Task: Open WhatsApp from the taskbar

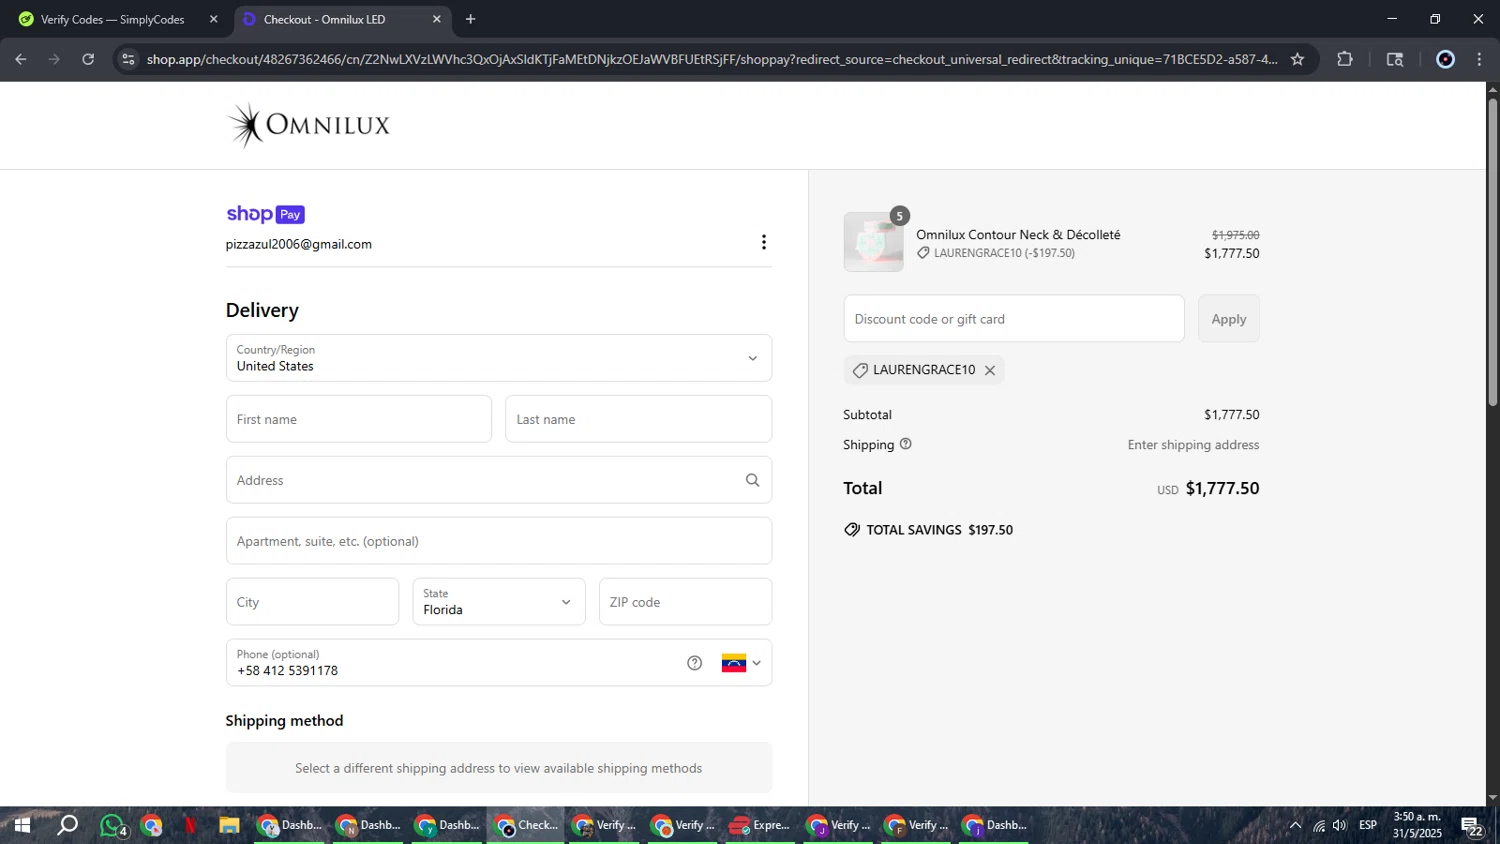Action: tap(113, 825)
